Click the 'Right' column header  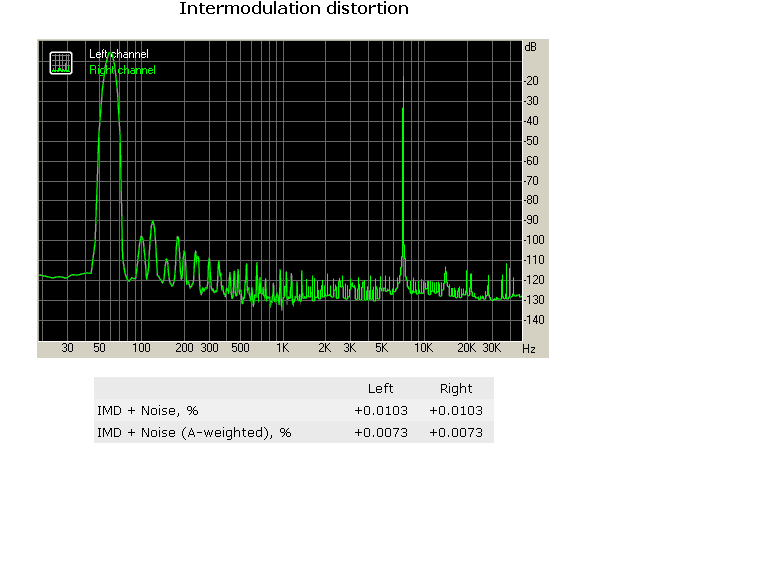pos(456,388)
